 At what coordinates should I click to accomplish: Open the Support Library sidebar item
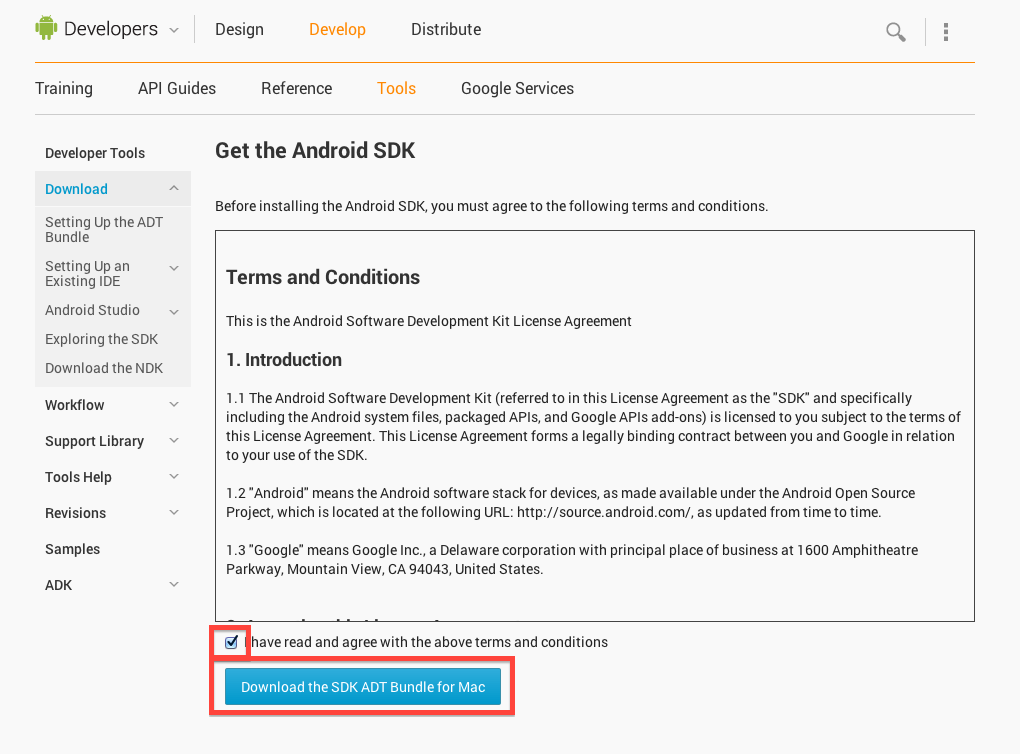tap(94, 441)
